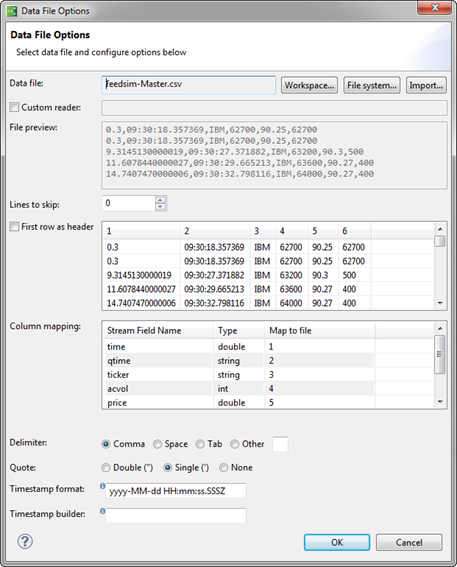Enable the Custom reader checkbox
The width and height of the screenshot is (457, 567).
pos(14,107)
